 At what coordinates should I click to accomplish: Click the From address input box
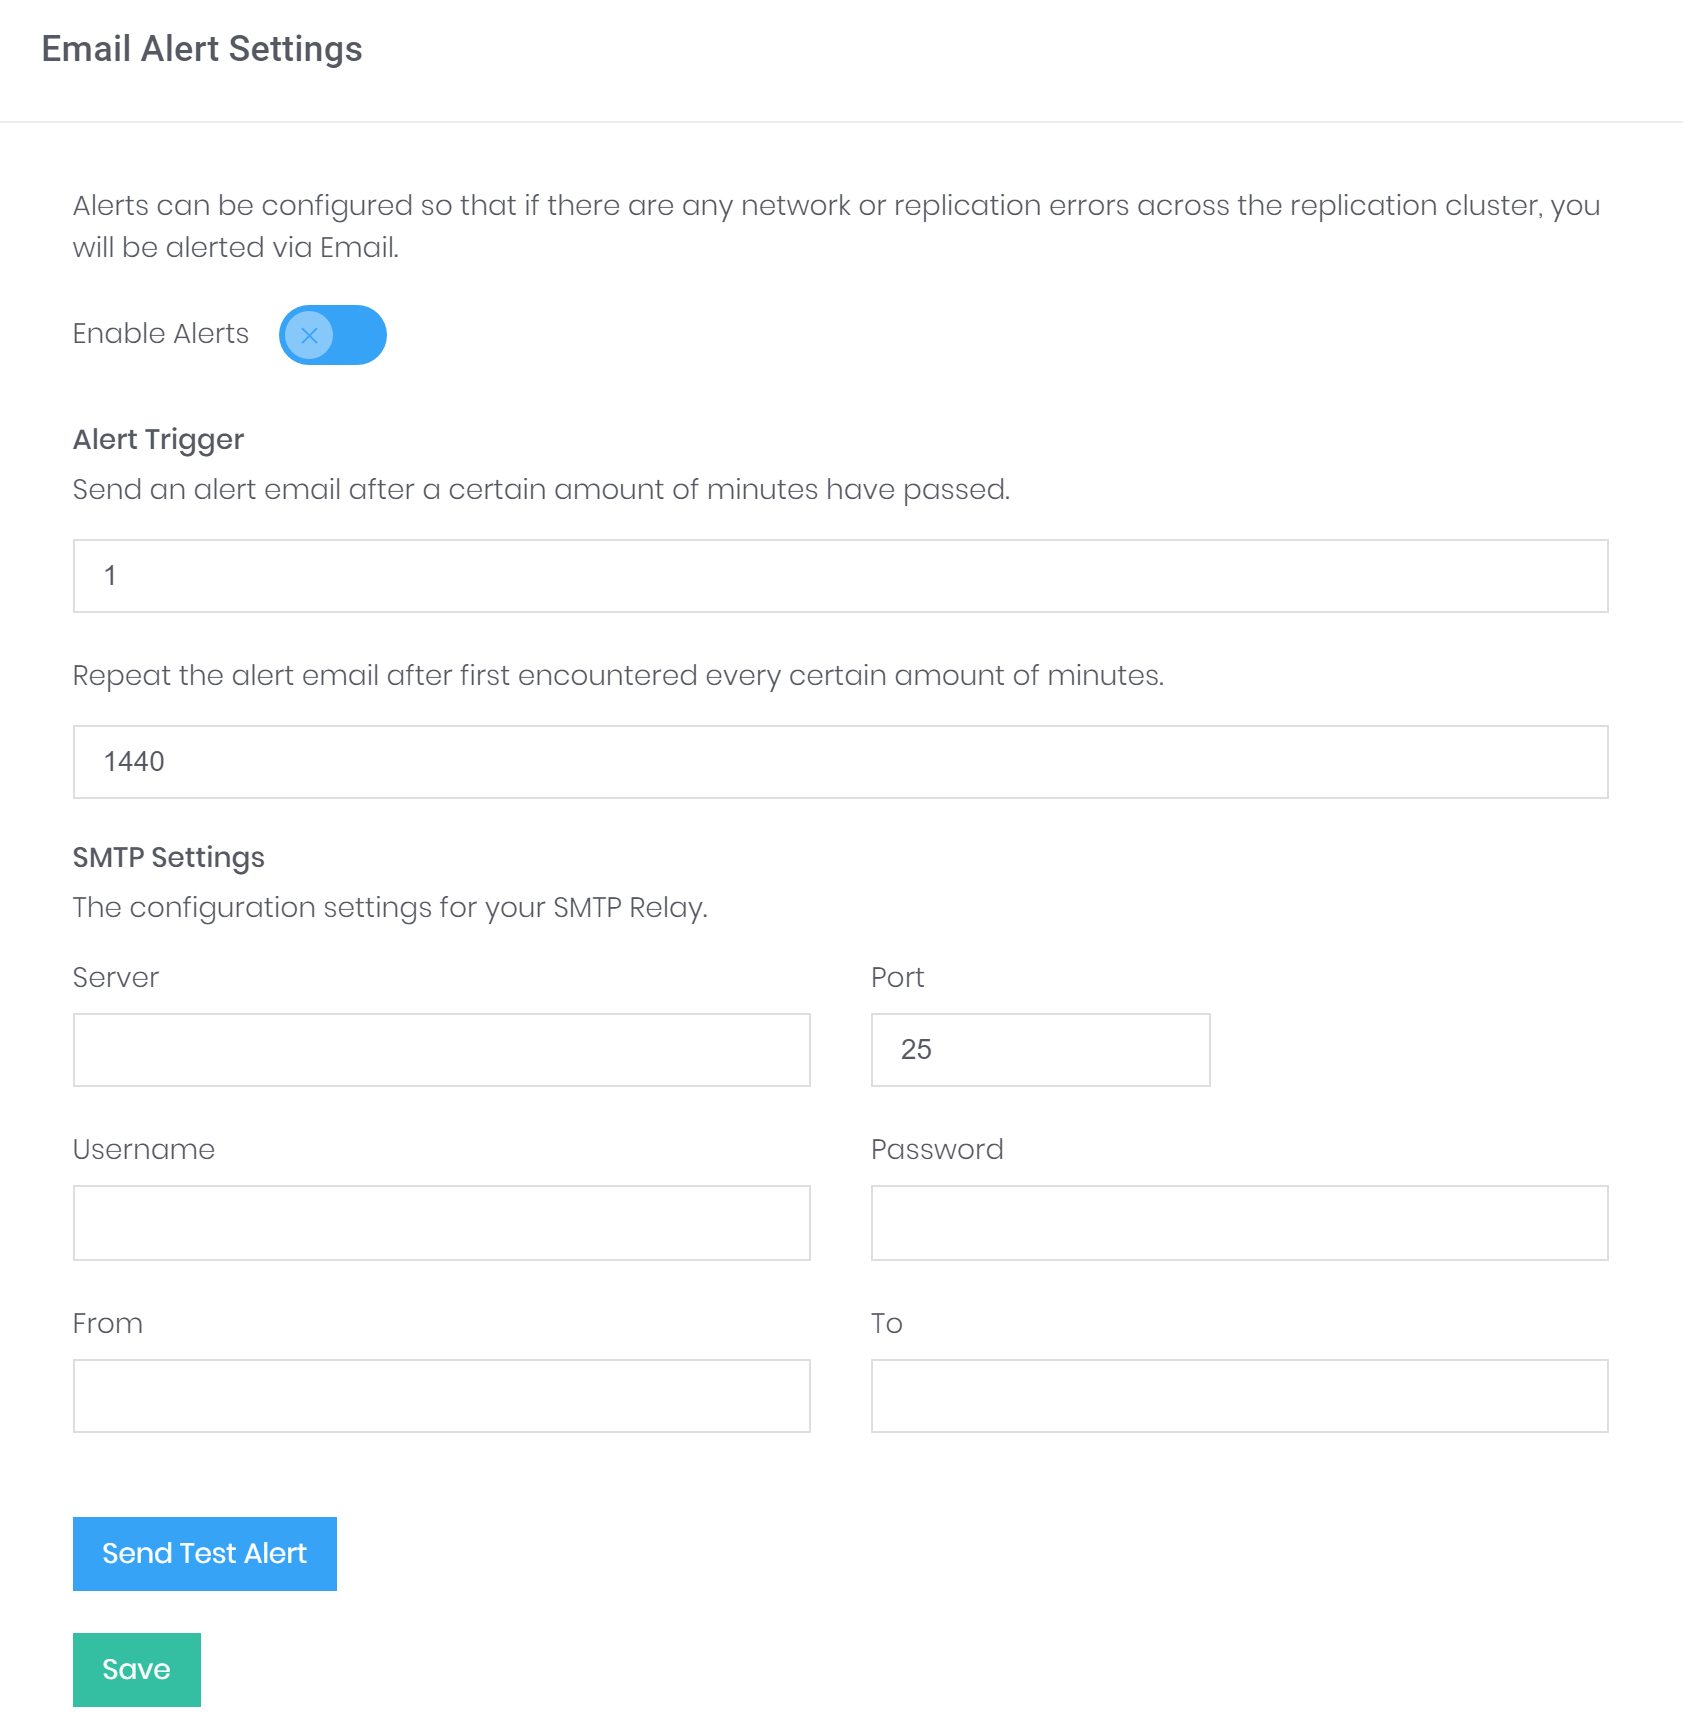pos(441,1396)
